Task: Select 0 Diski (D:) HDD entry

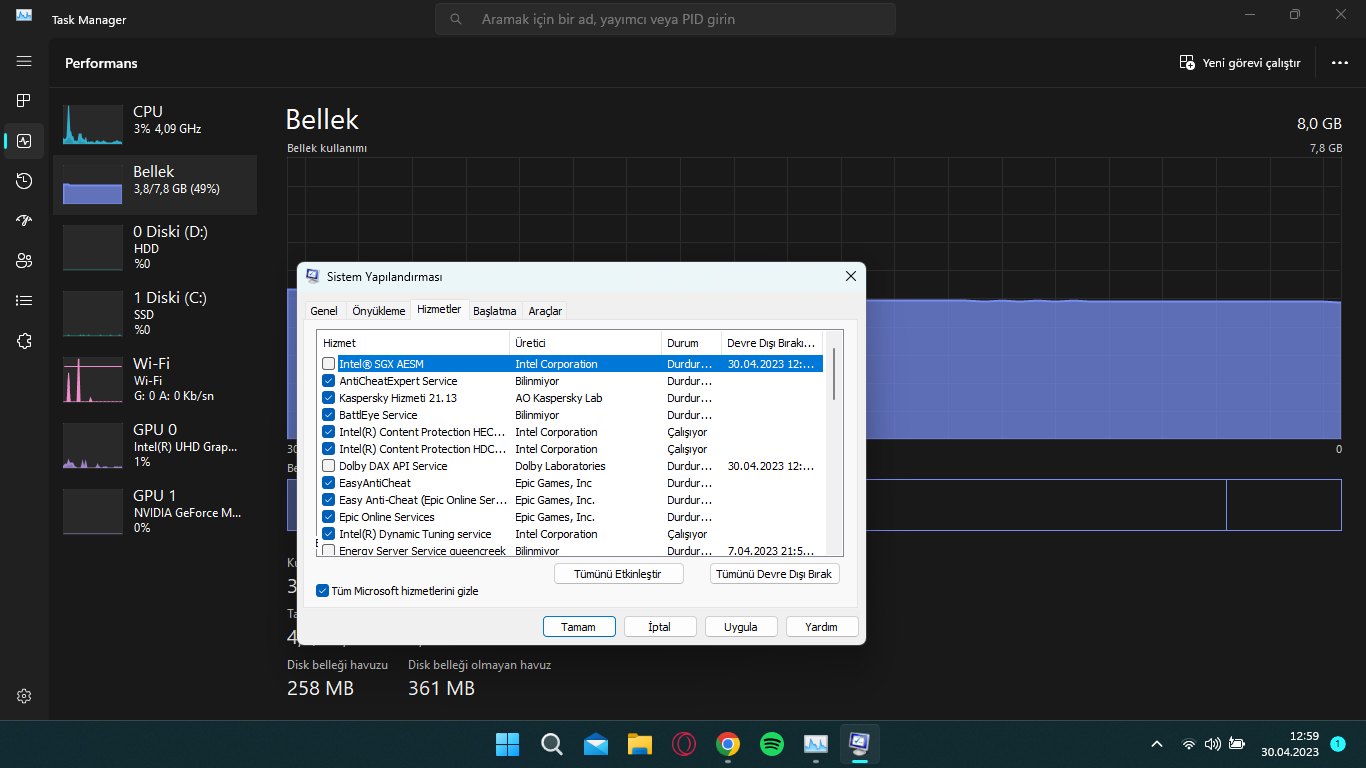Action: coord(155,246)
